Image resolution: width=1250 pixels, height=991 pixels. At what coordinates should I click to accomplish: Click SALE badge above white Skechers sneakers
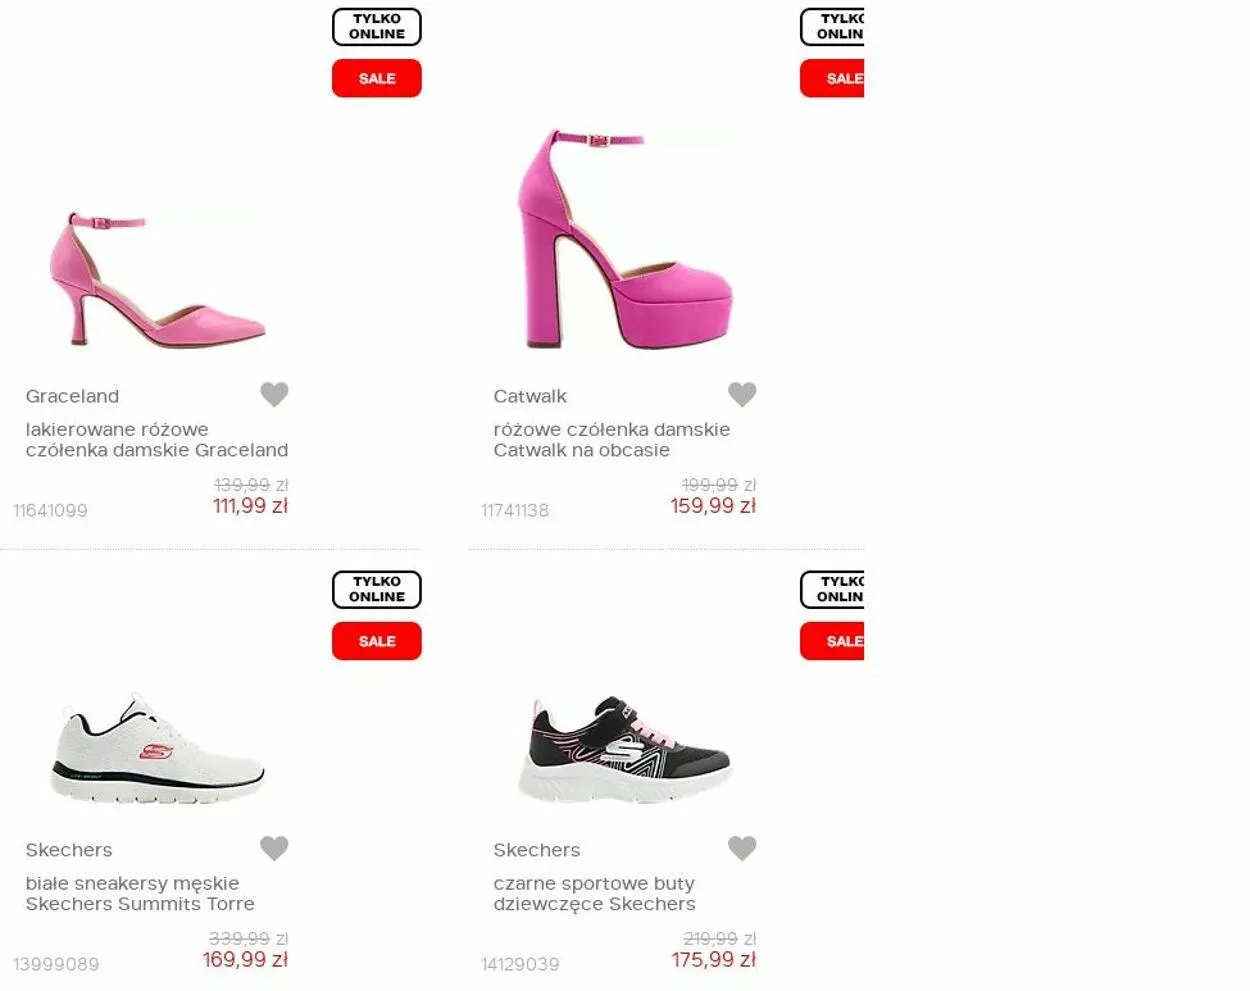(x=376, y=641)
